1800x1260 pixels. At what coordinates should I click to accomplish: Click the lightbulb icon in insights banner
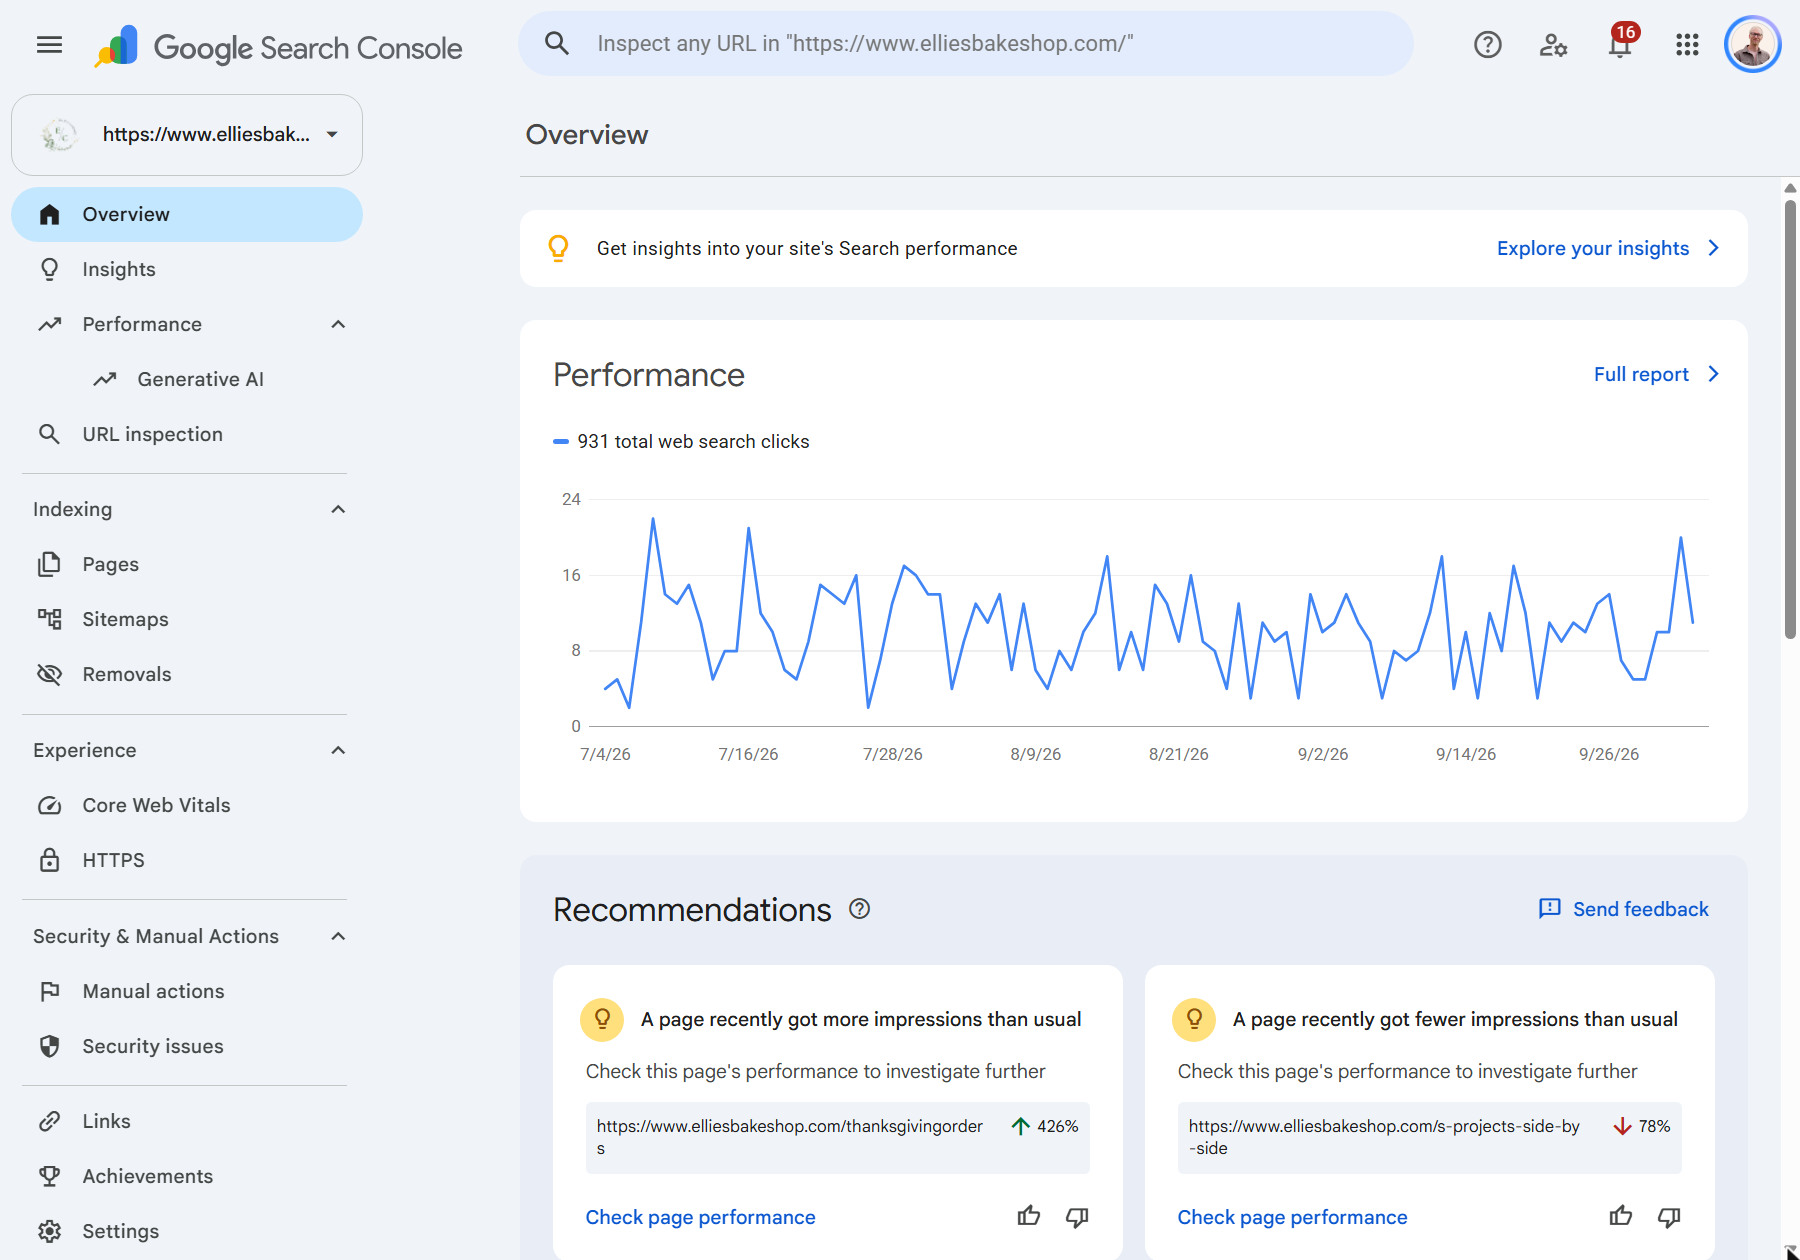click(x=559, y=248)
